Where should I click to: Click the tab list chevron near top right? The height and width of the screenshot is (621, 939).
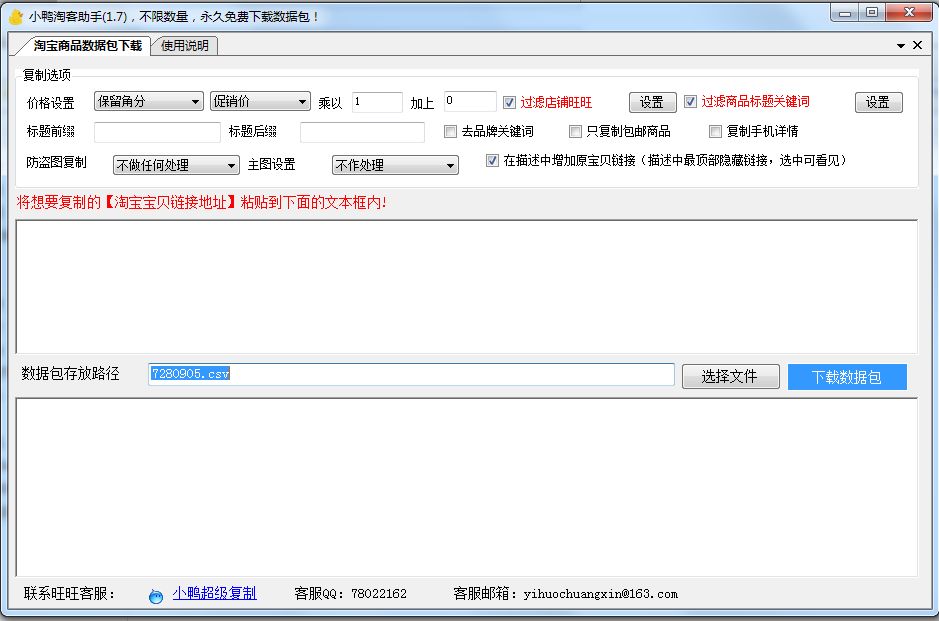pyautogui.click(x=902, y=46)
